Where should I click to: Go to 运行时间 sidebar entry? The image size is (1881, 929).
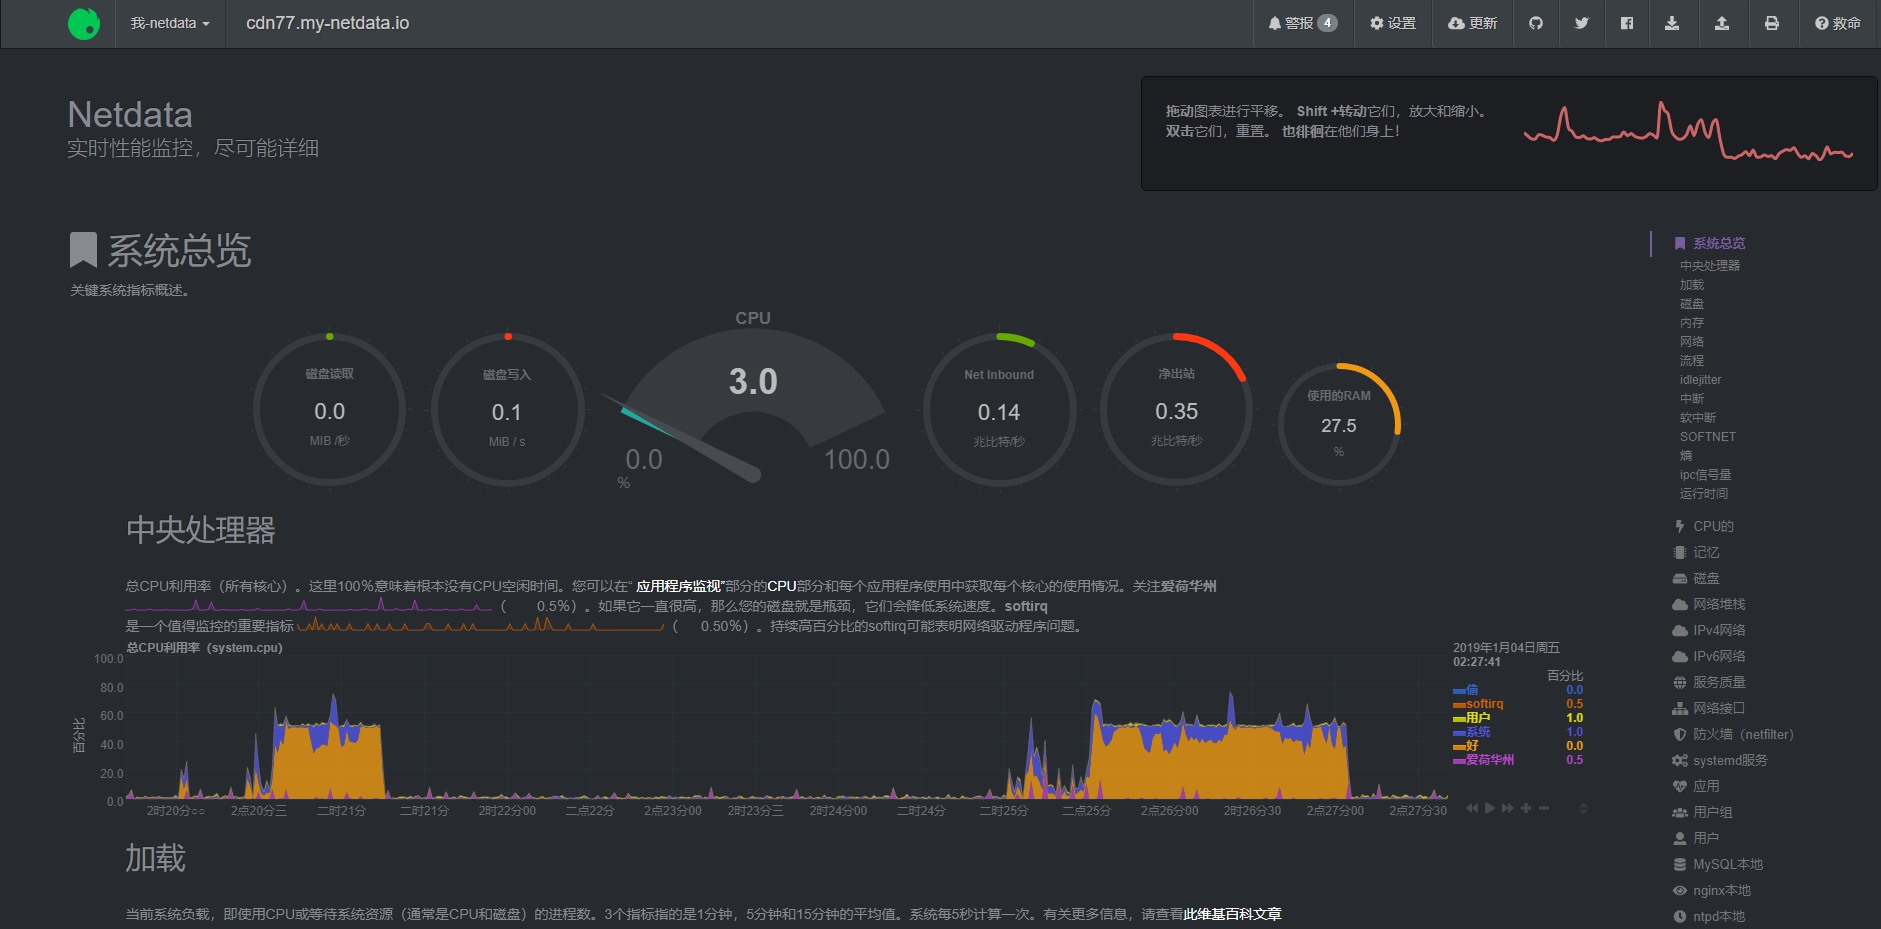click(1704, 494)
